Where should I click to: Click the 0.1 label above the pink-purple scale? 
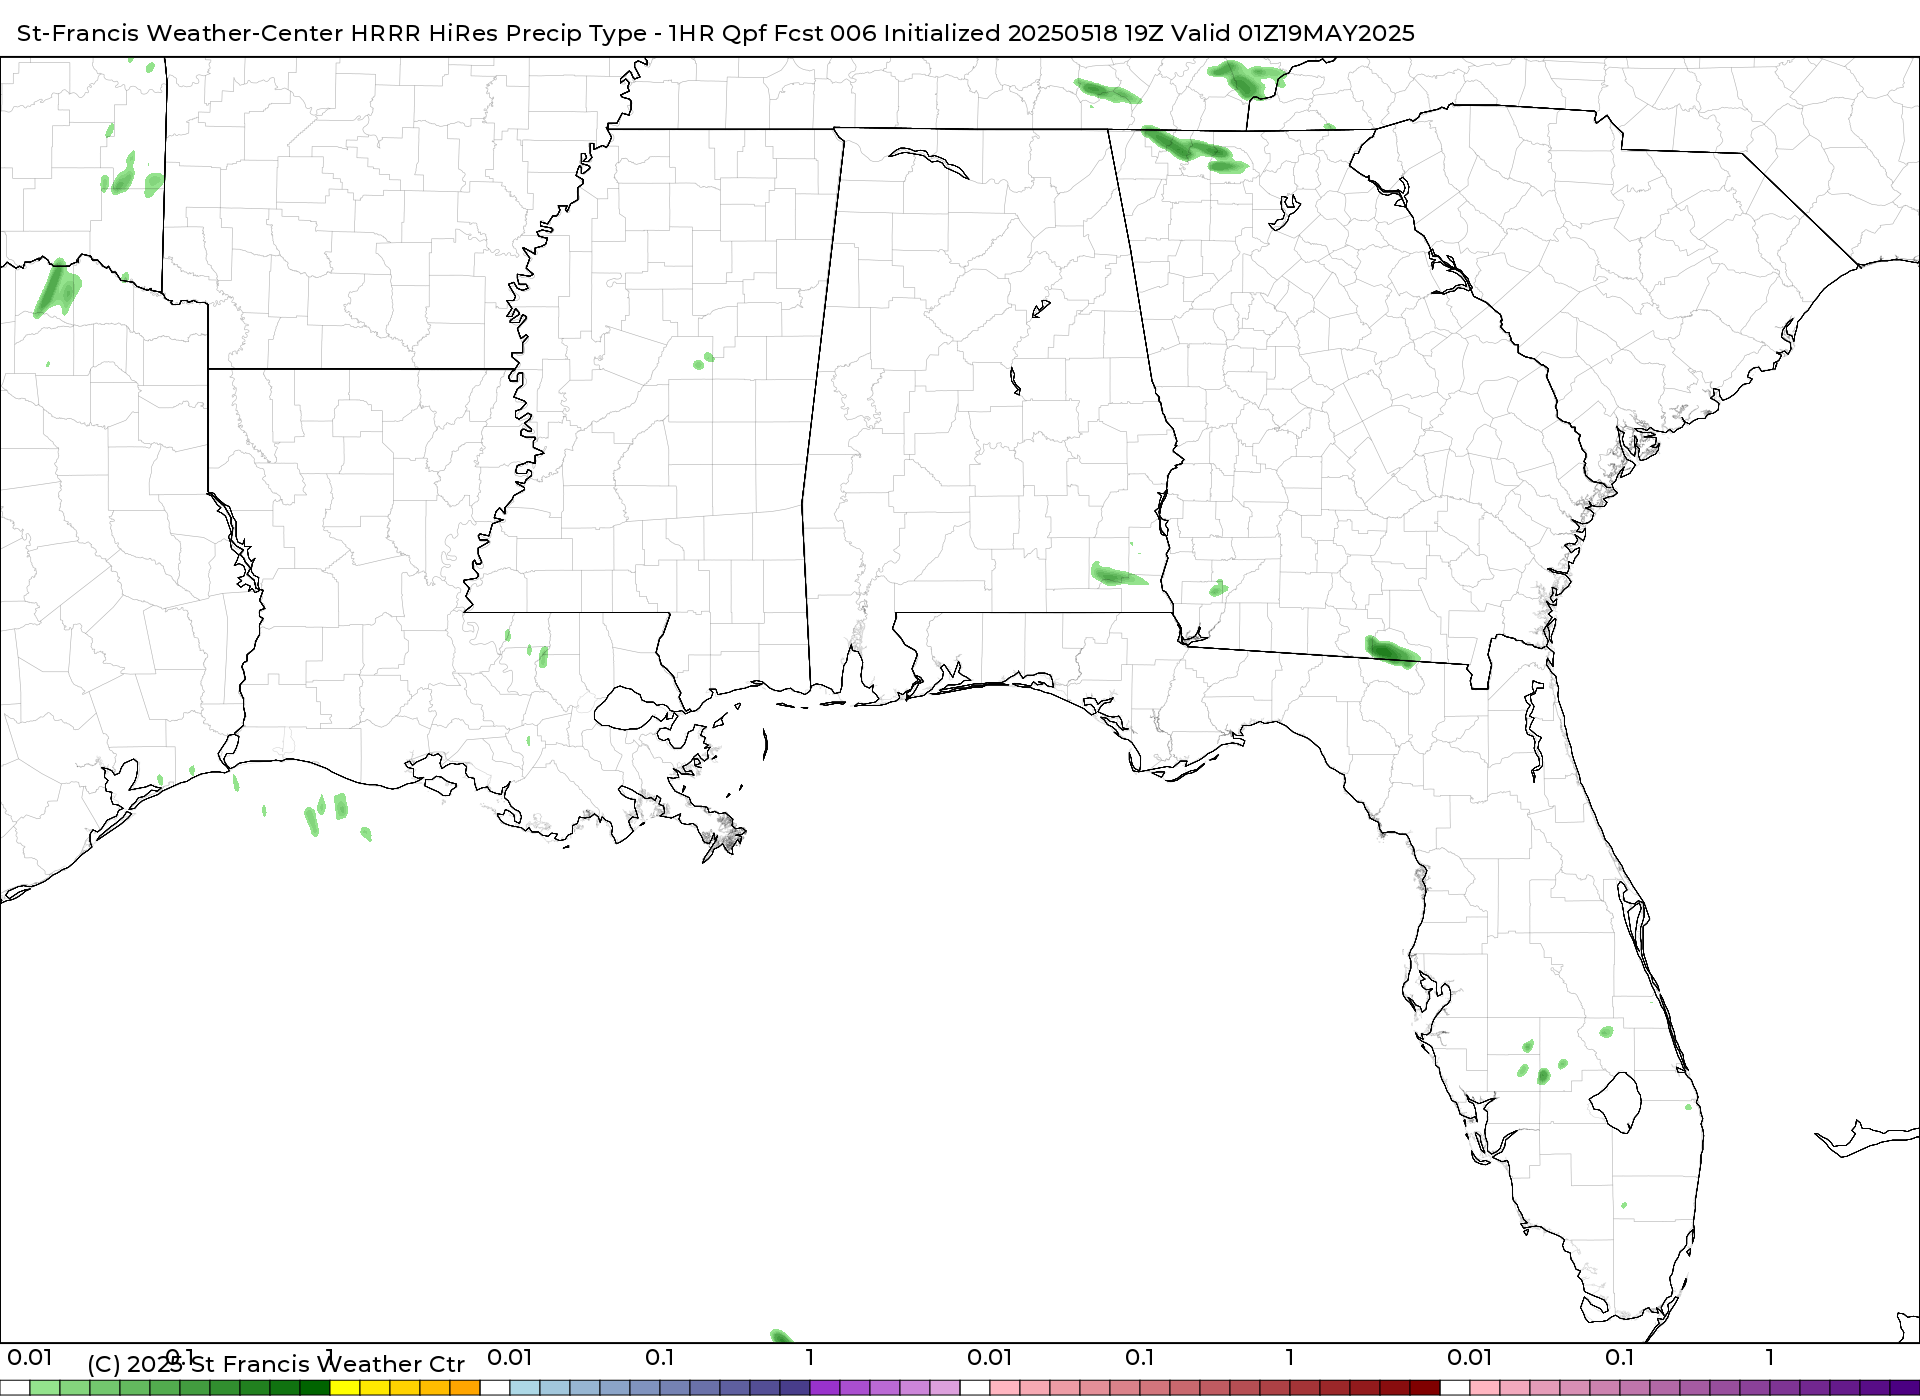(1620, 1357)
